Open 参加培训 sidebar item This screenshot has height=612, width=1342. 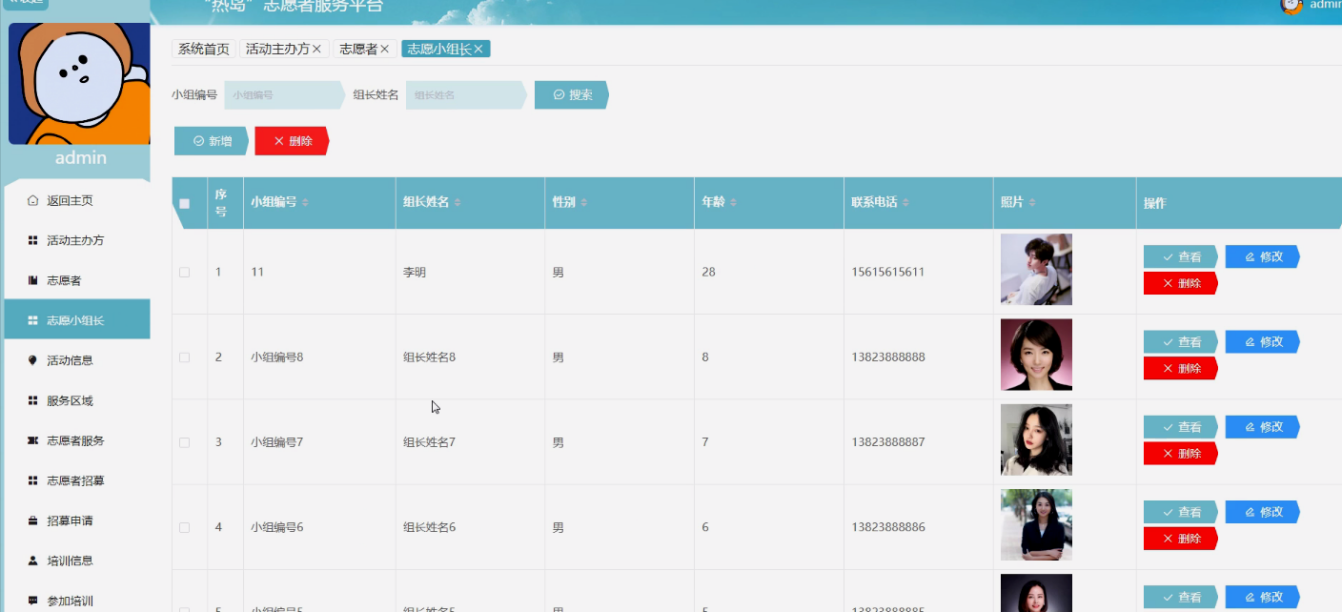tap(77, 600)
